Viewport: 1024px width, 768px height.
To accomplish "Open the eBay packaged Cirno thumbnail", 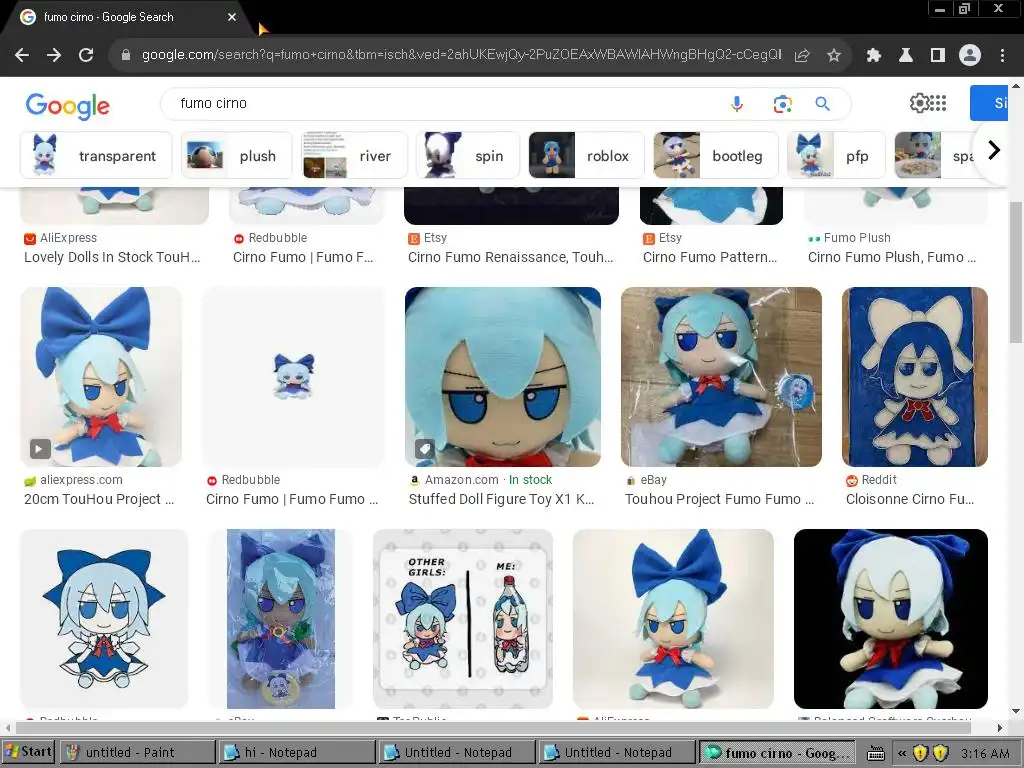I will (x=721, y=377).
